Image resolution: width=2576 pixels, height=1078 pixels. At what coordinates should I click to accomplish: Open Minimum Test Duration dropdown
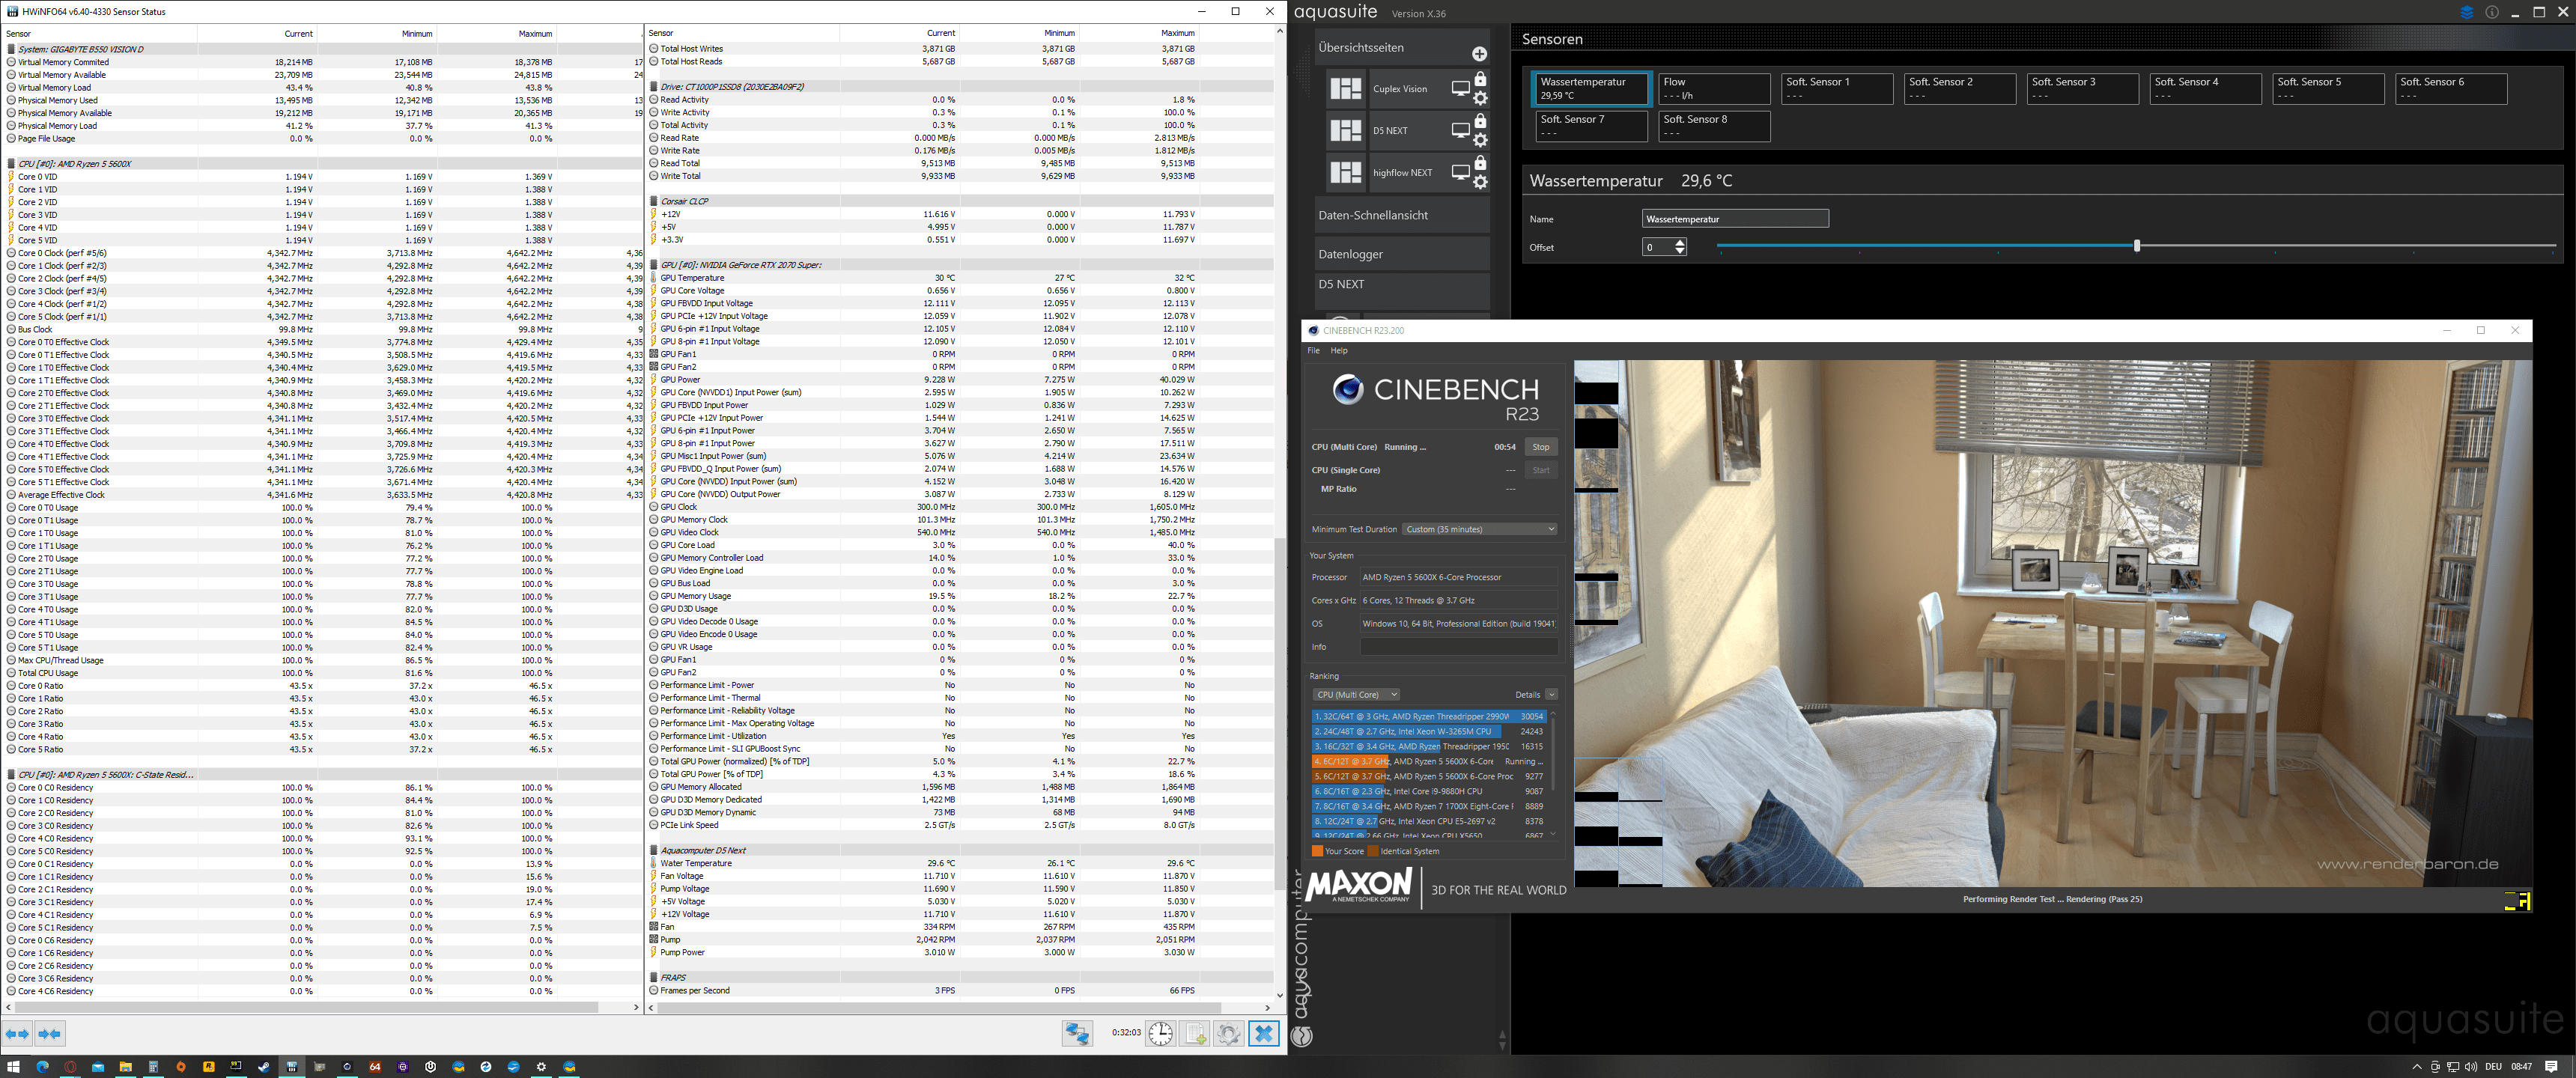(1479, 529)
